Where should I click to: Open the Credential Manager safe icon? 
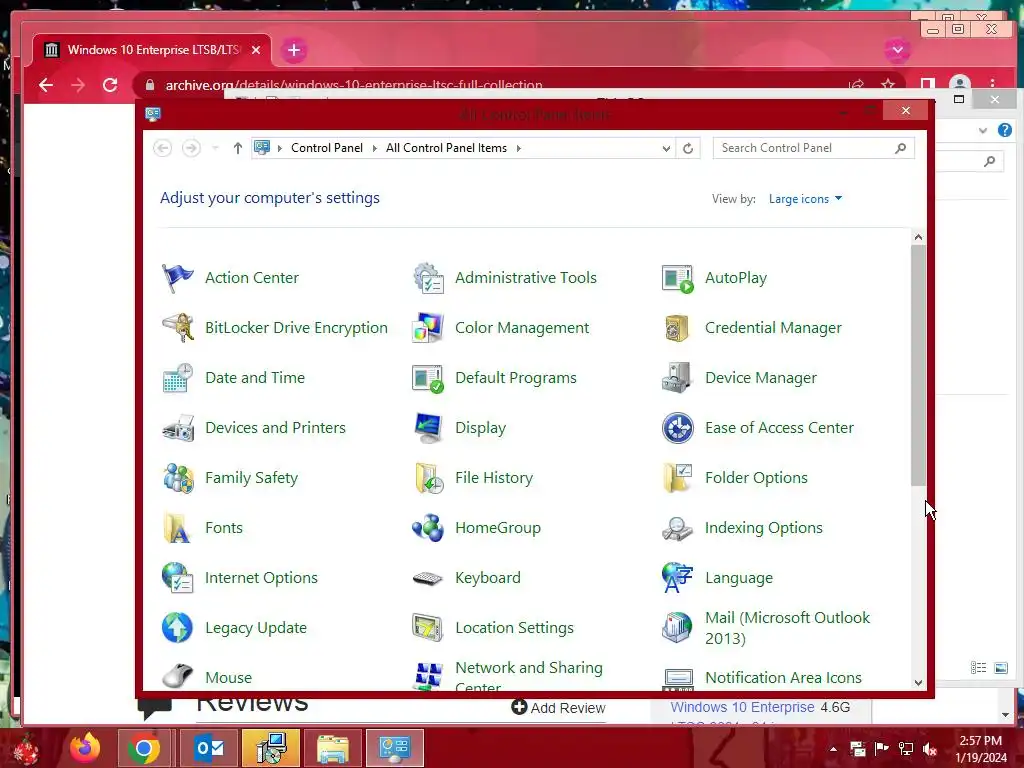pos(677,328)
